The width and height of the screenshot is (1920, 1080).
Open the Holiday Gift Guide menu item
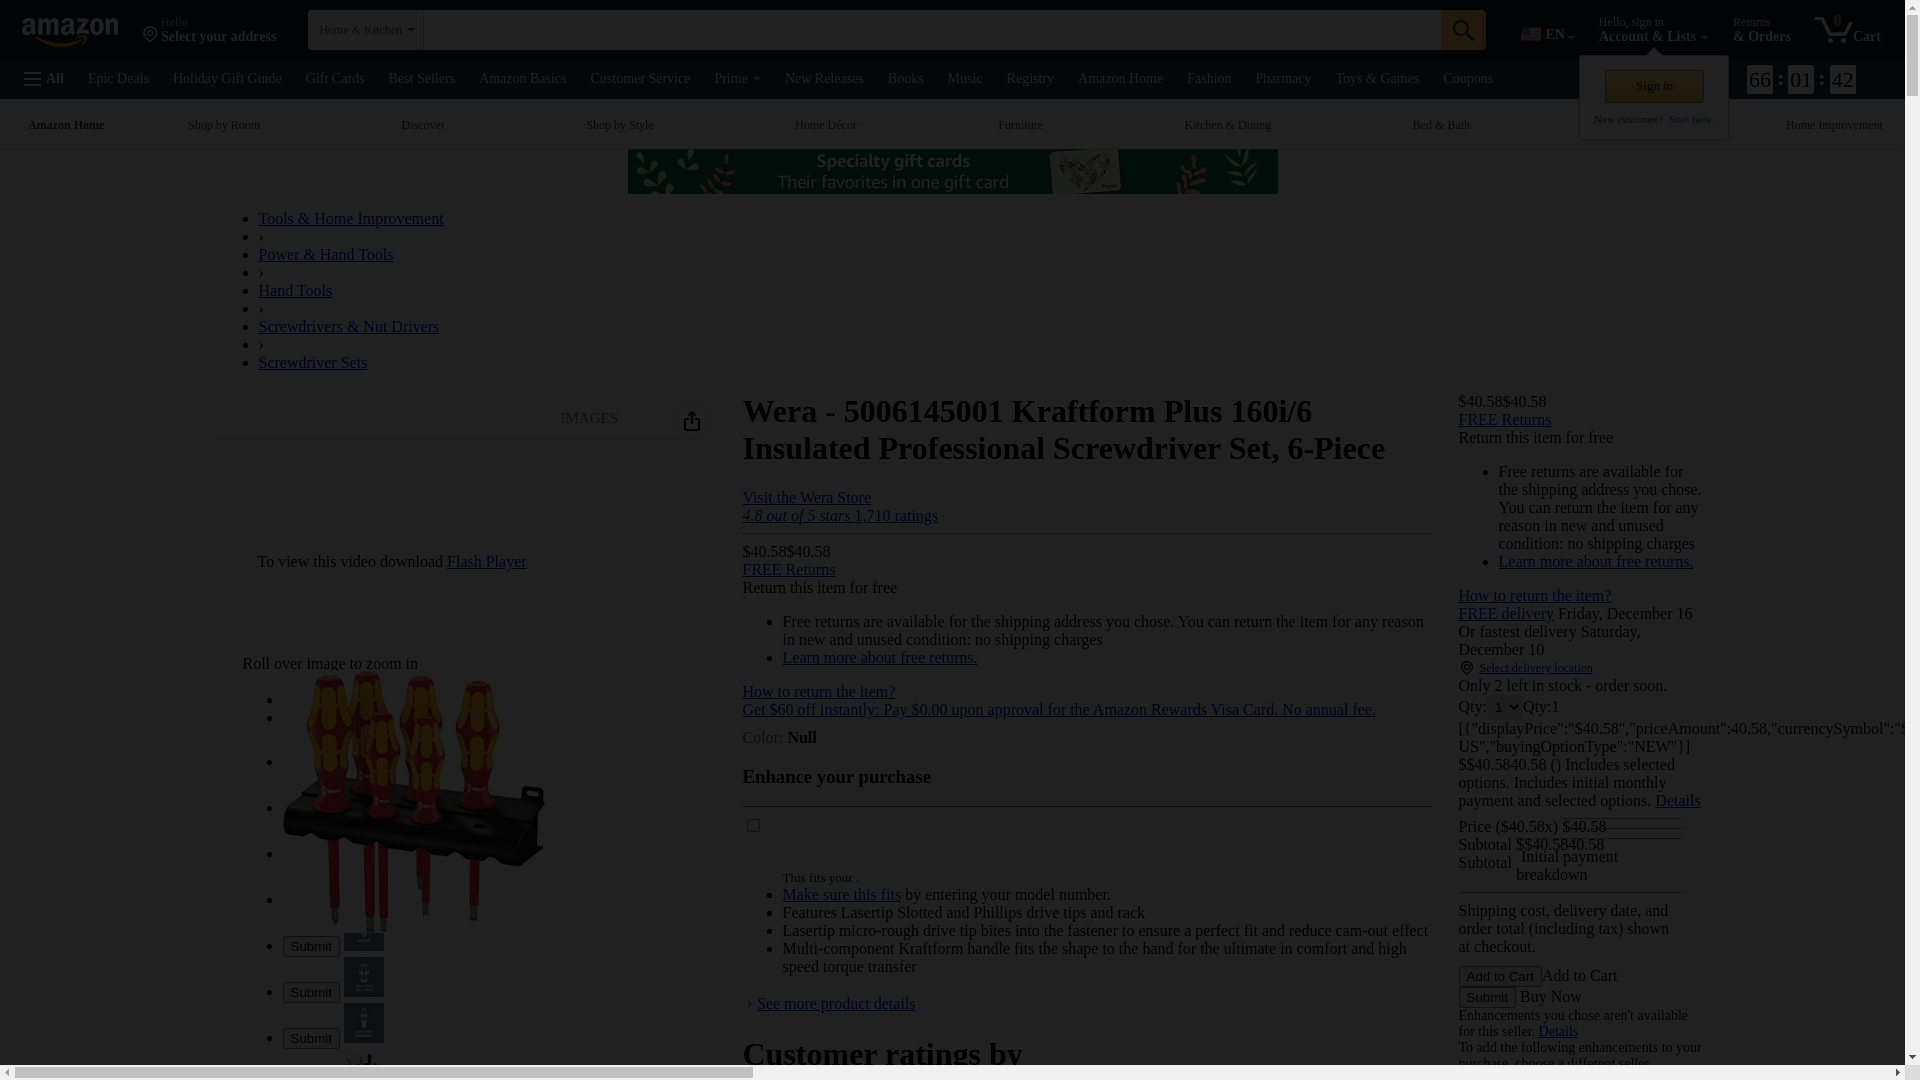coord(227,79)
